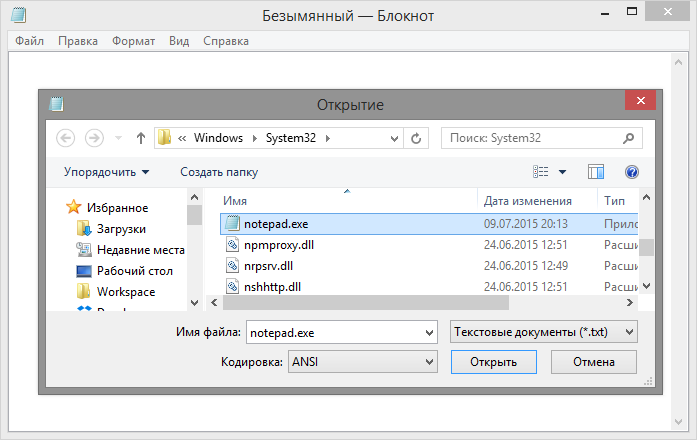Click the System32 breadcrumb segment
The width and height of the screenshot is (697, 440).
click(x=291, y=138)
